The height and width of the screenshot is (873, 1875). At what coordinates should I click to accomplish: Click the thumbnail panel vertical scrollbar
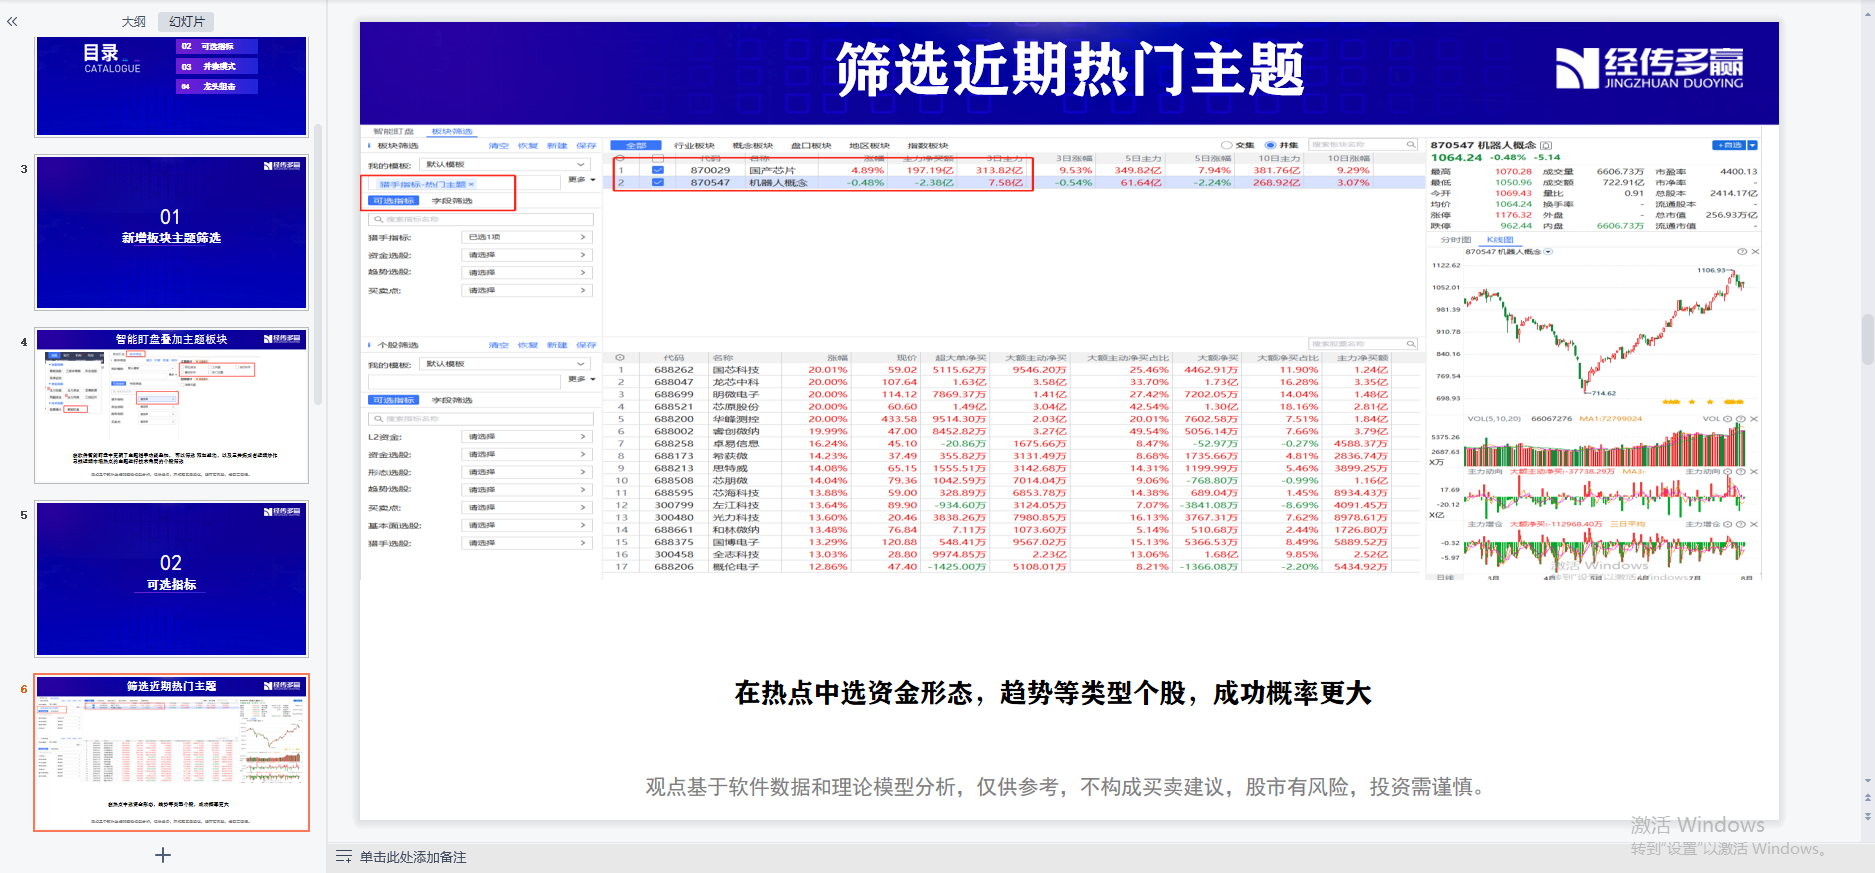[318, 265]
